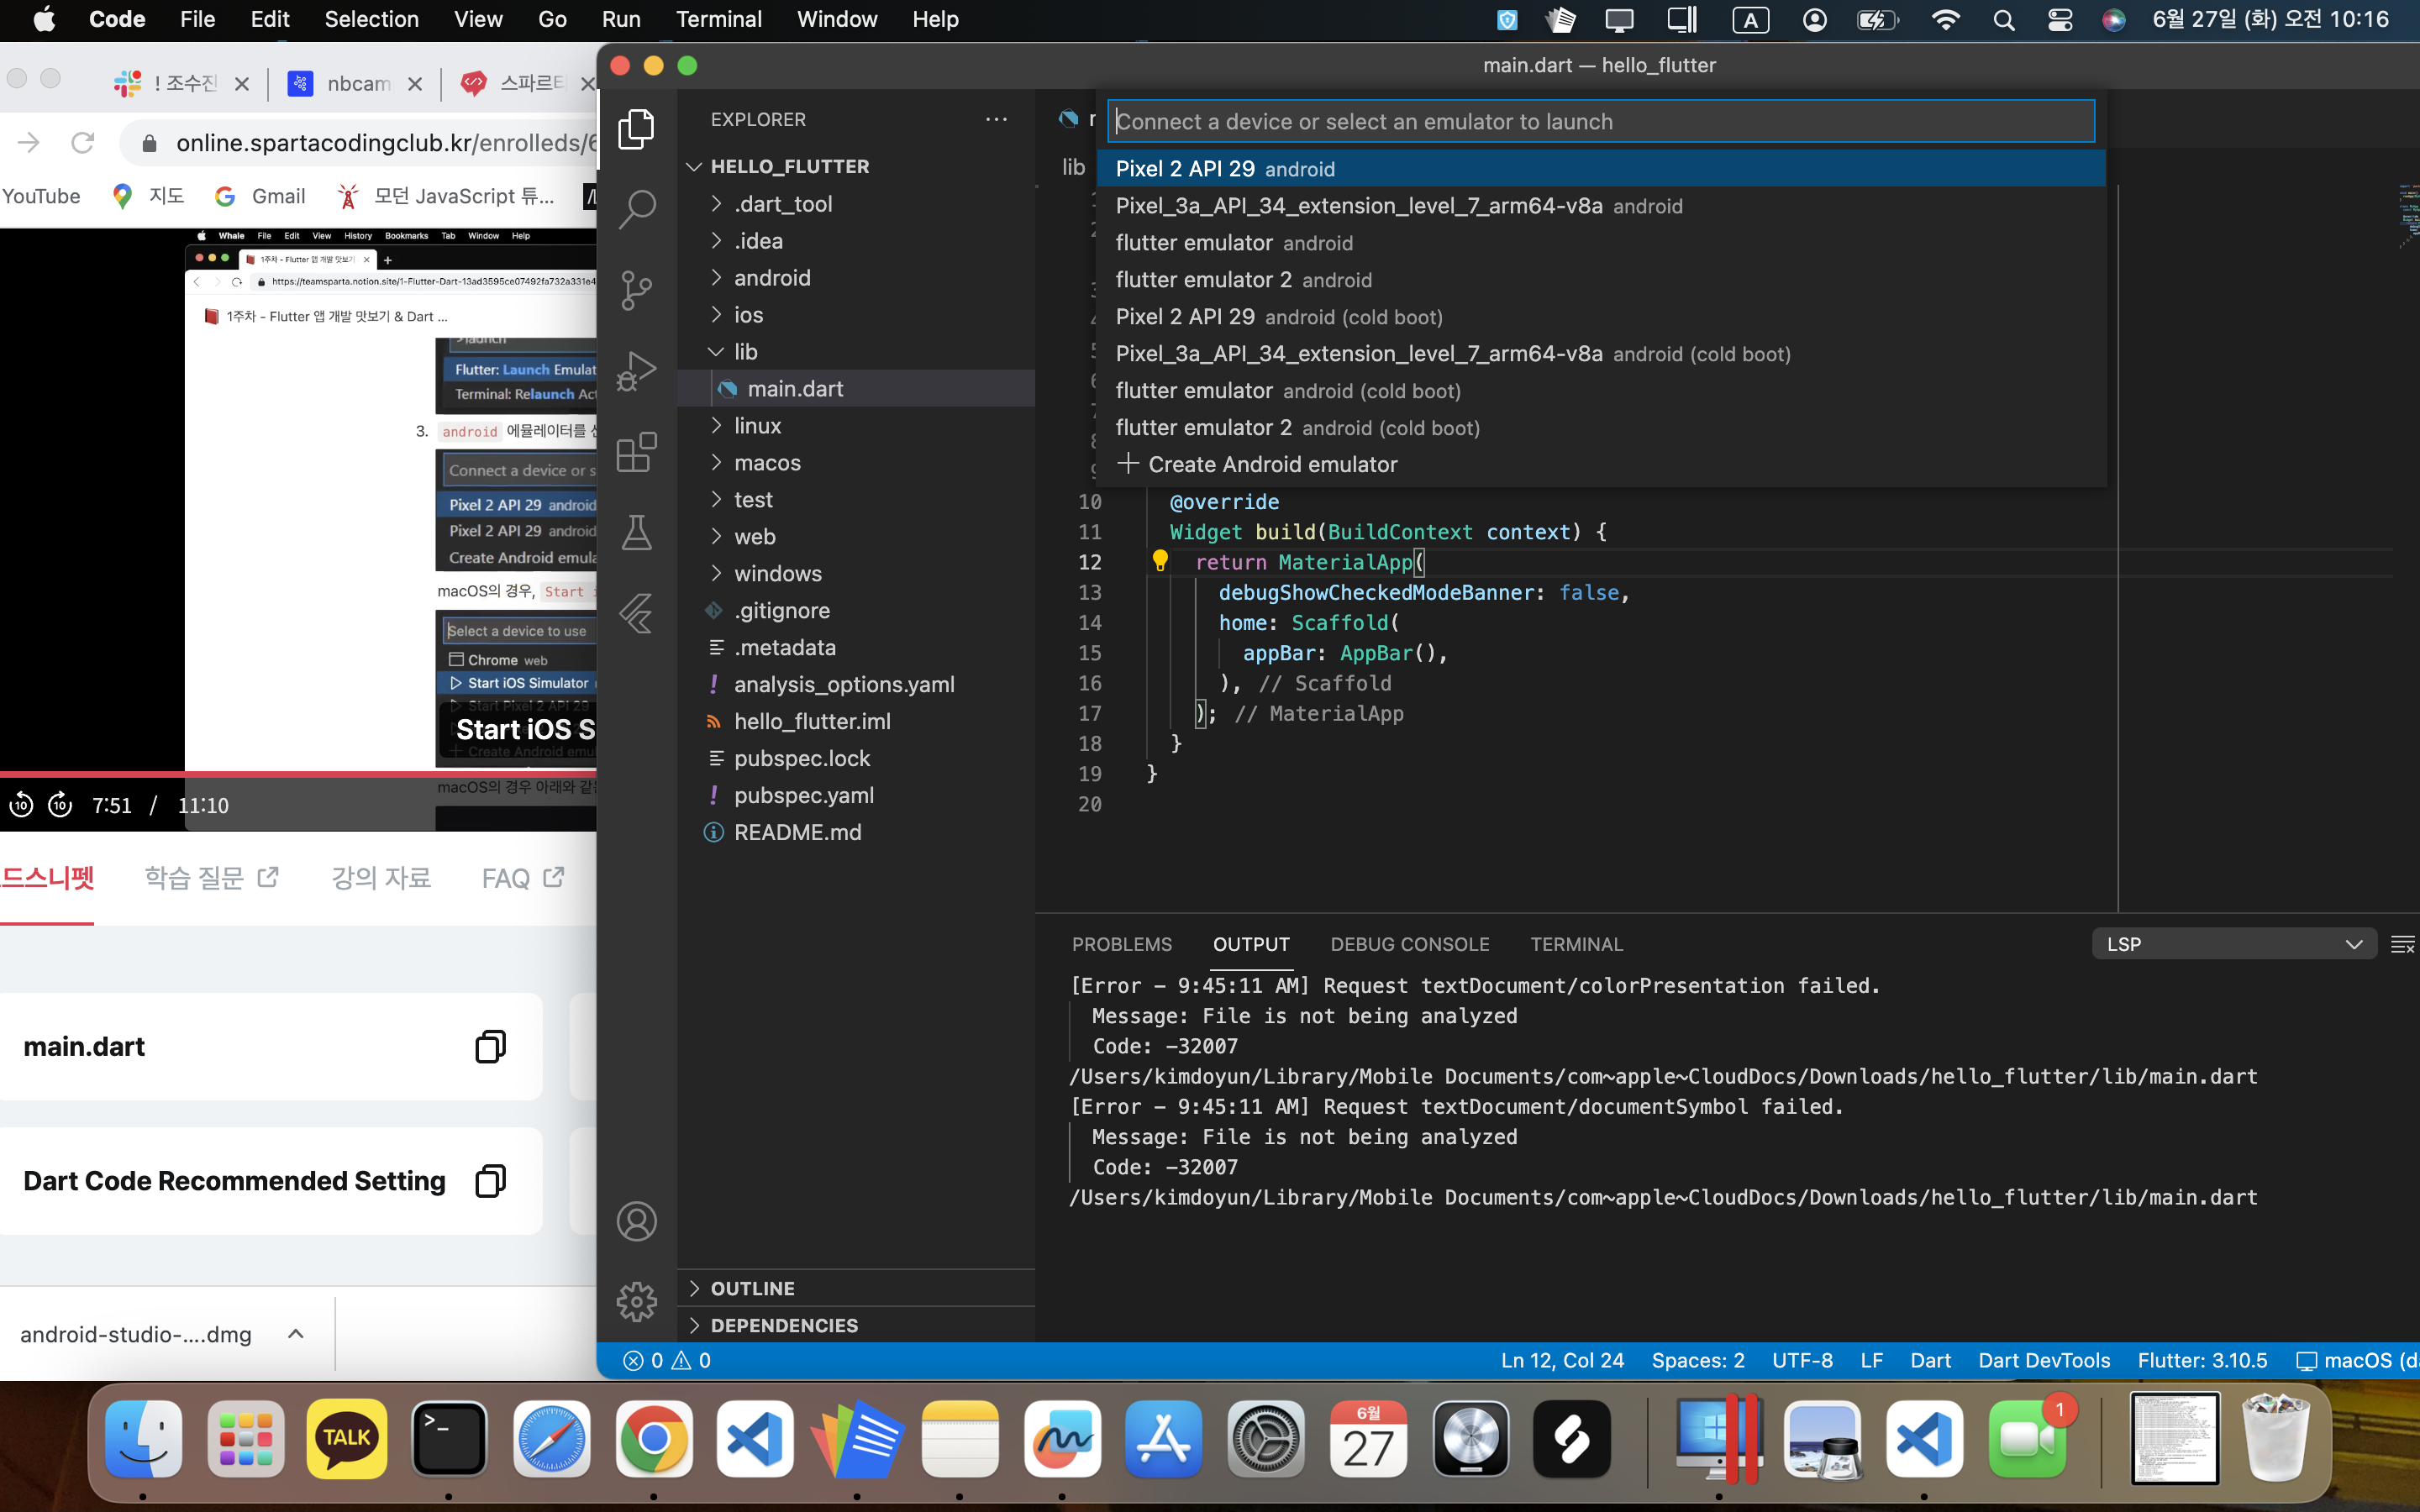
Task: Expand the android-studio dmg download options
Action: pyautogui.click(x=296, y=1334)
